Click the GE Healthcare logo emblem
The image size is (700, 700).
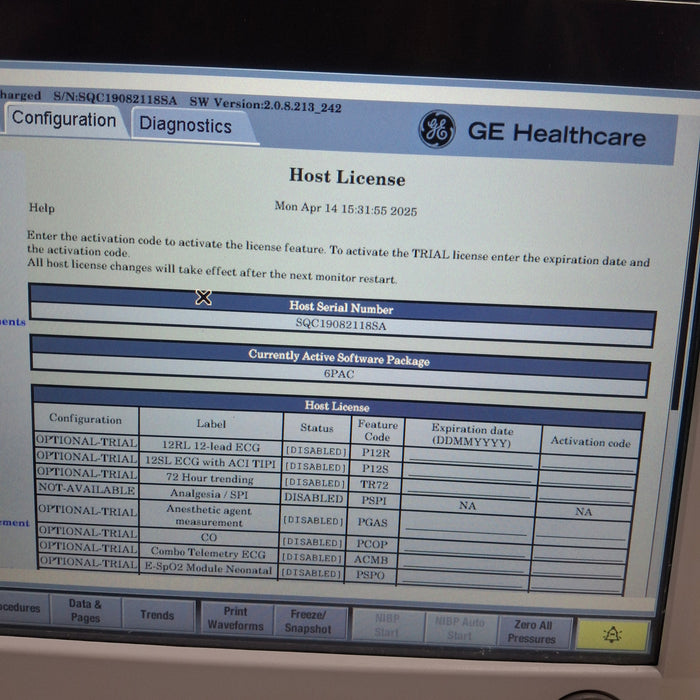(437, 129)
